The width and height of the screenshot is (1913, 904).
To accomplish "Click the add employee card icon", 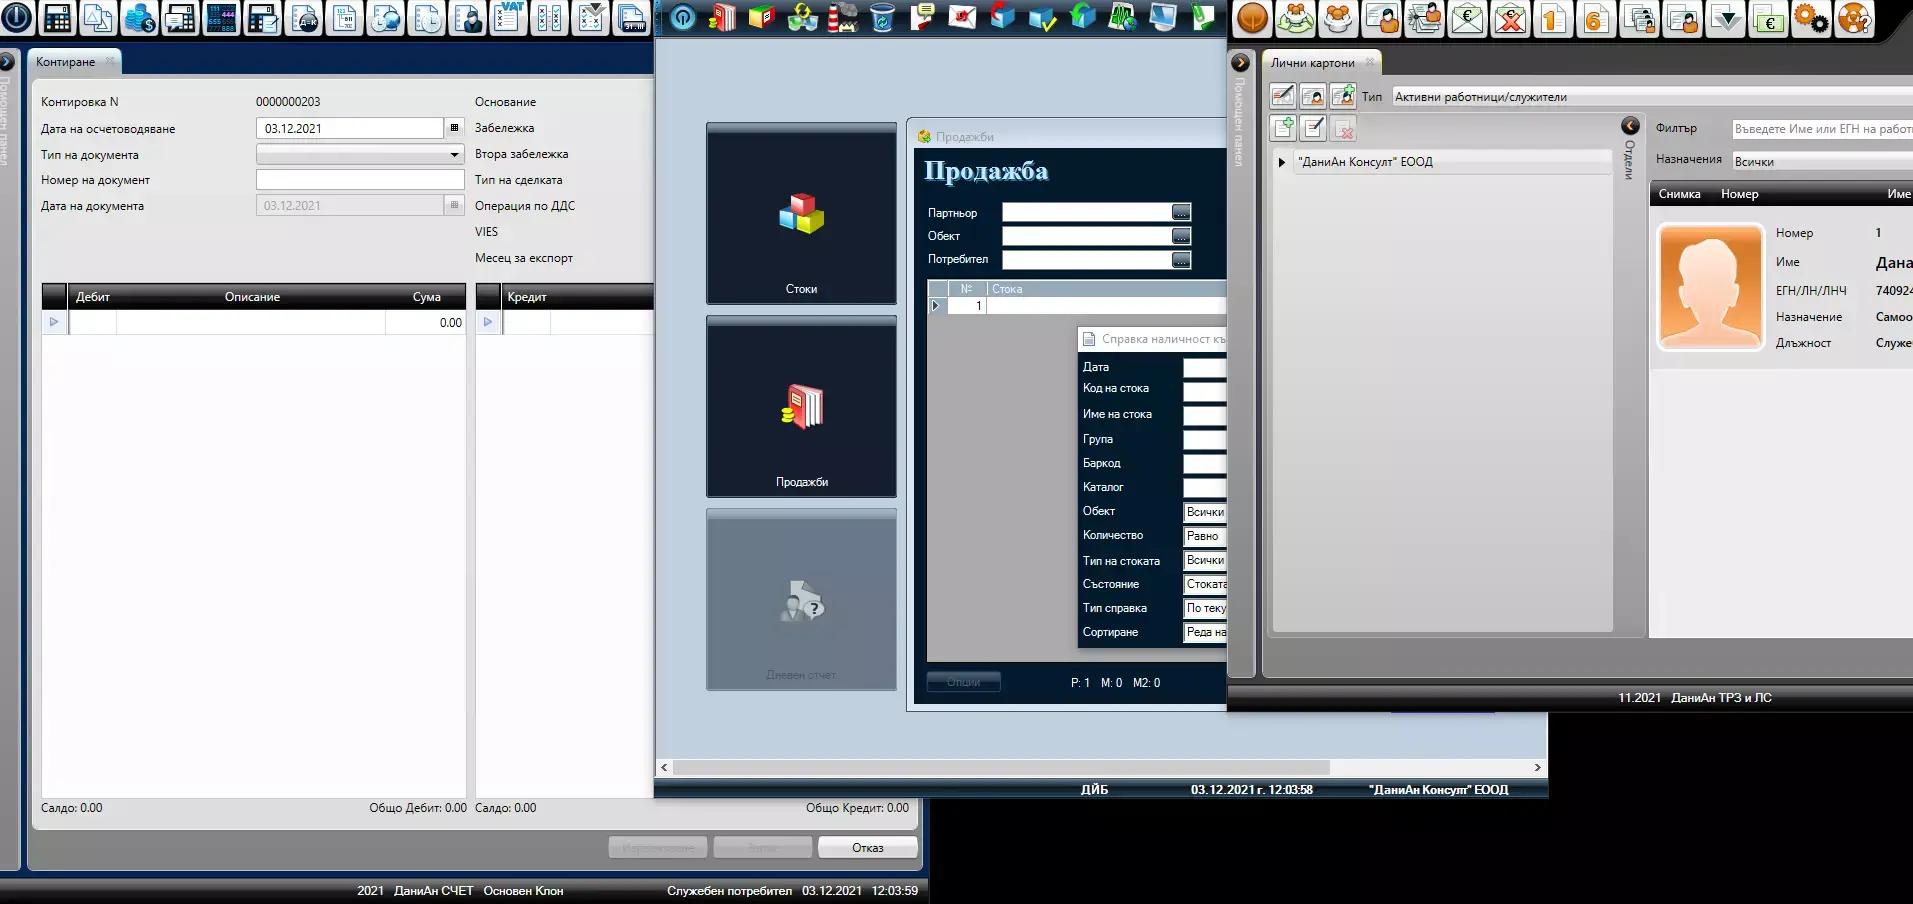I will coord(1343,96).
